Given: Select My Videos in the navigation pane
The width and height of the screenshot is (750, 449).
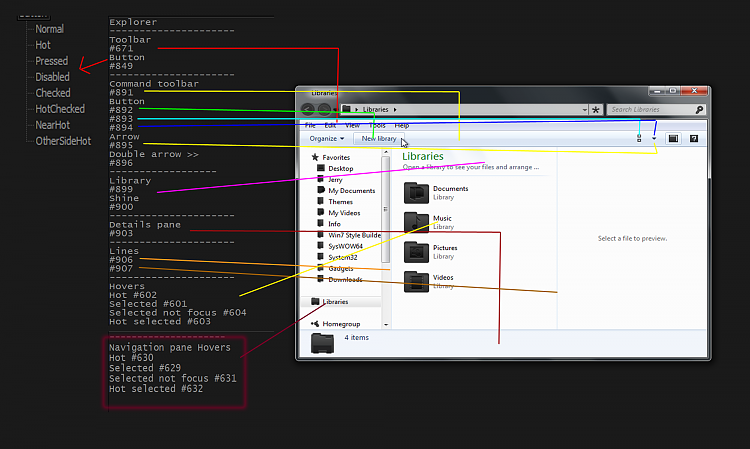Looking at the screenshot, I should [x=344, y=213].
